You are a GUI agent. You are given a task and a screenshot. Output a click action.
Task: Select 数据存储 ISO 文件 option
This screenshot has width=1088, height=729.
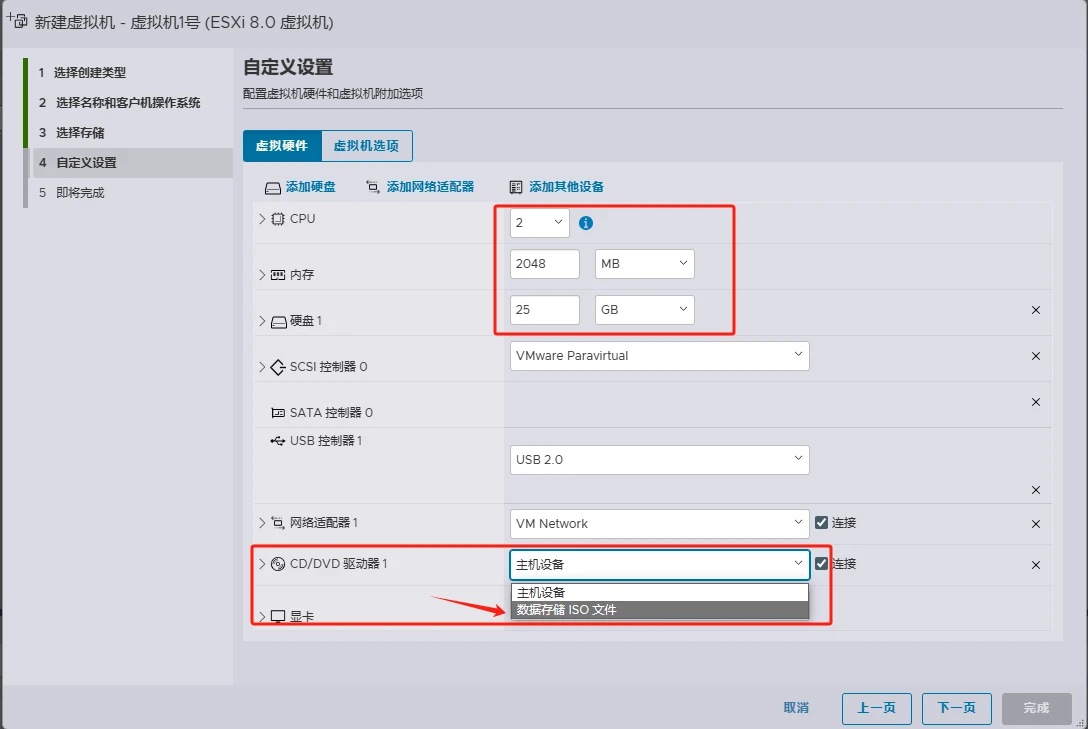tap(660, 610)
